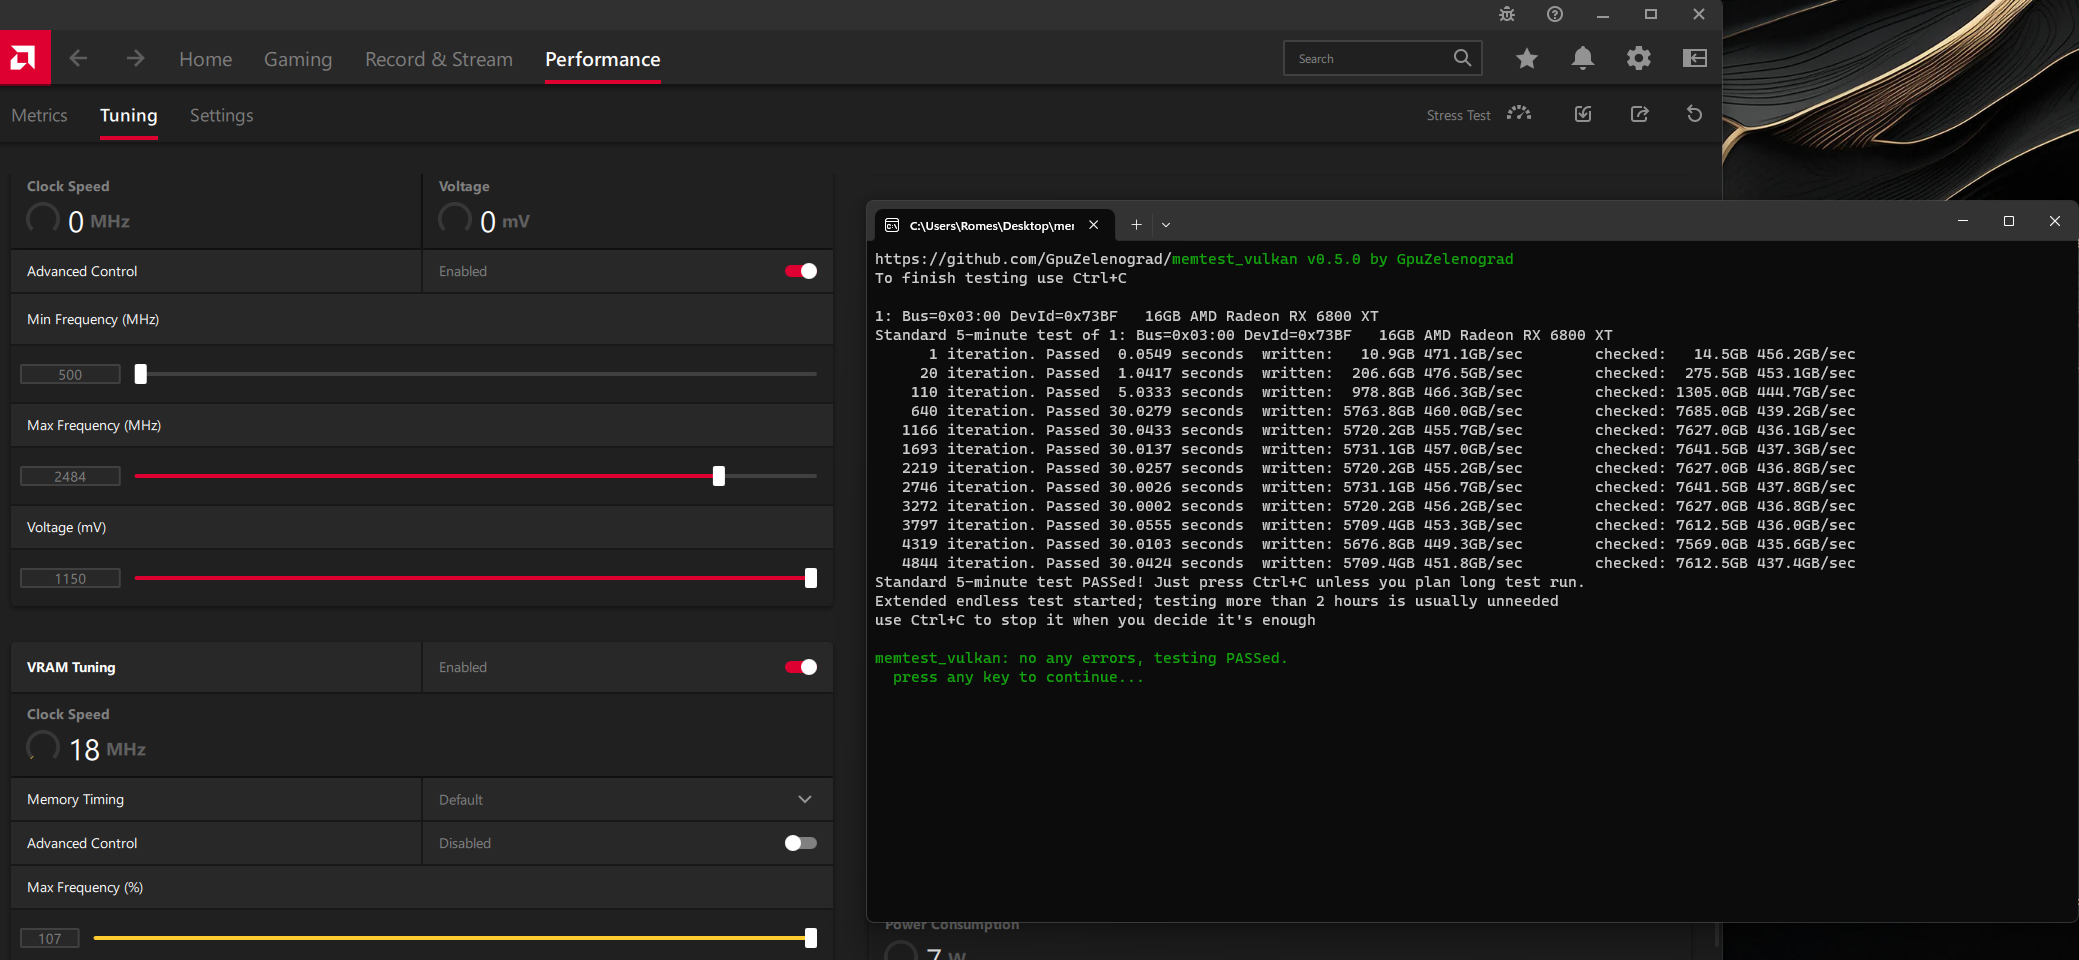
Task: Click the 'Memory Timing' label
Action: [x=75, y=799]
